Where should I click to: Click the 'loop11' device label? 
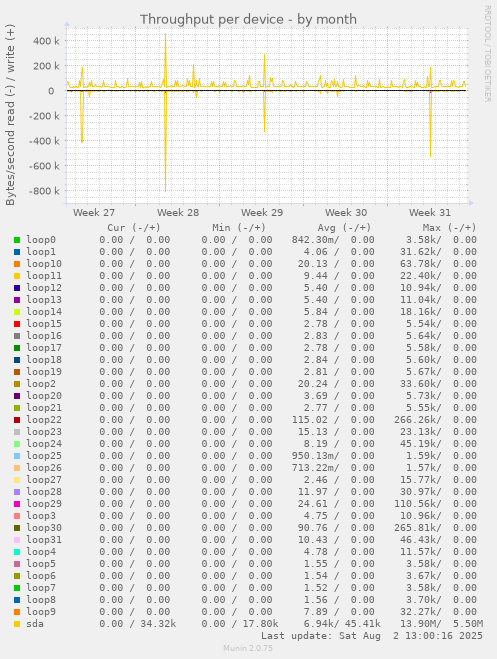click(44, 276)
